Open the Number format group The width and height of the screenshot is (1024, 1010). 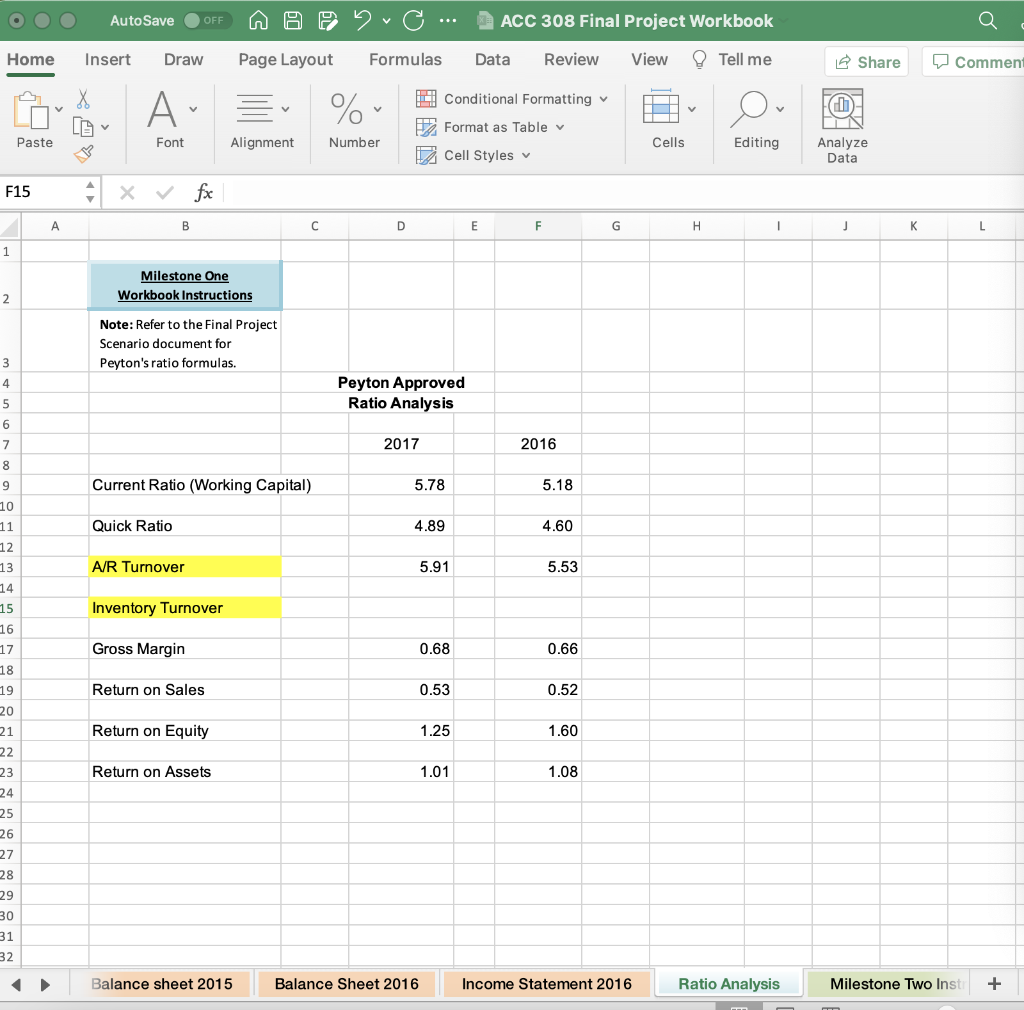pos(354,121)
